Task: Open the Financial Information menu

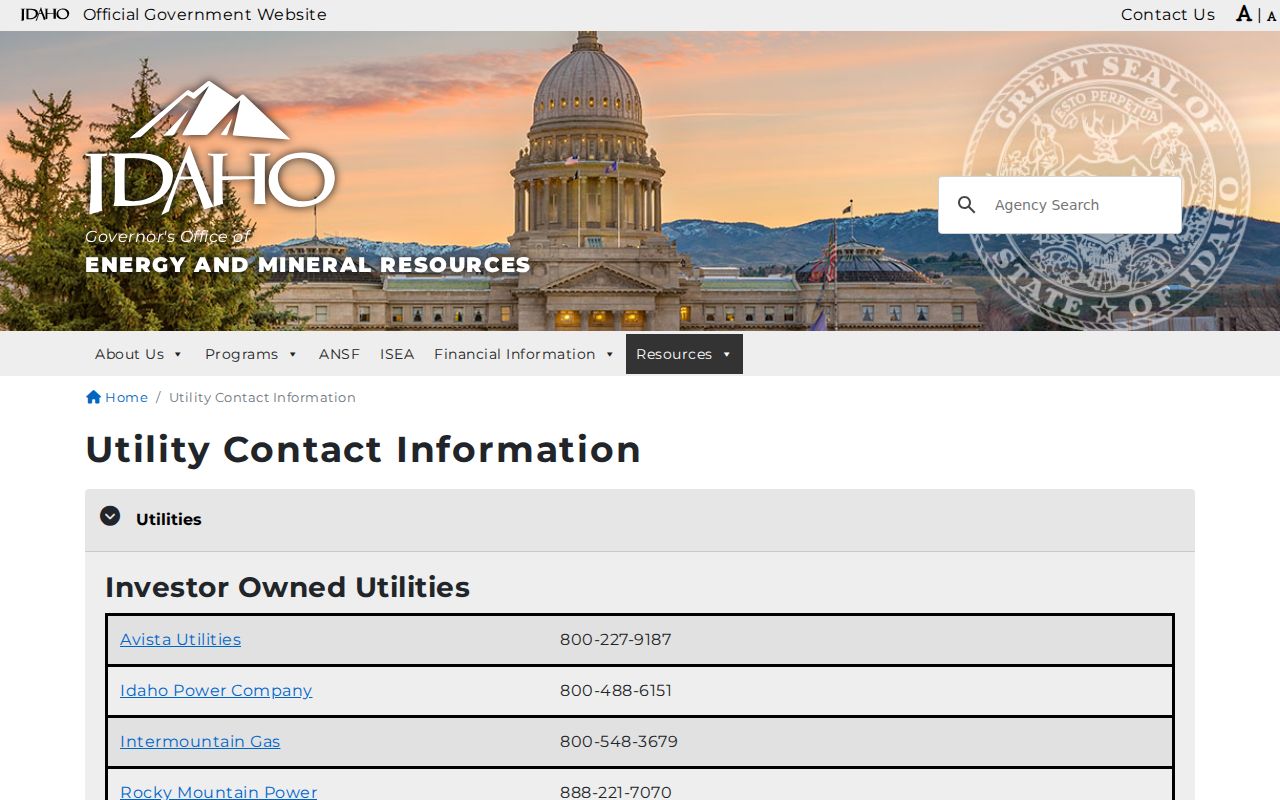Action: [524, 354]
